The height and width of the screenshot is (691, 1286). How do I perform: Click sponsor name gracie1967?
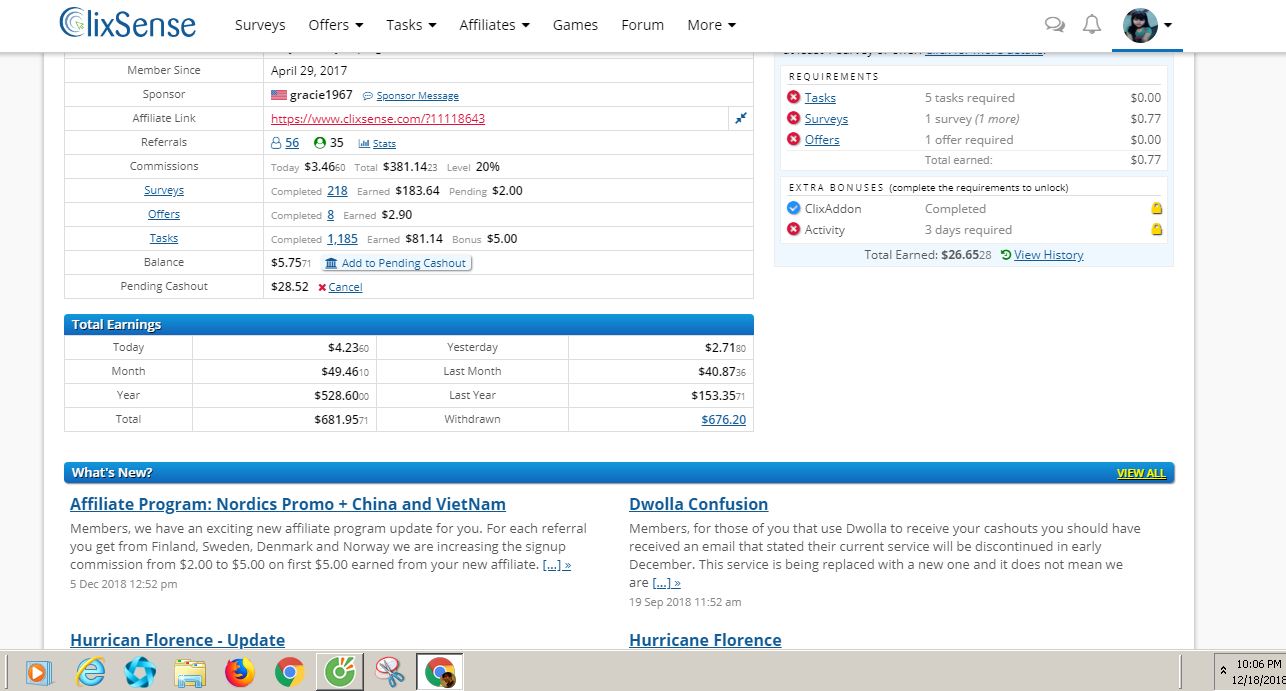point(321,95)
